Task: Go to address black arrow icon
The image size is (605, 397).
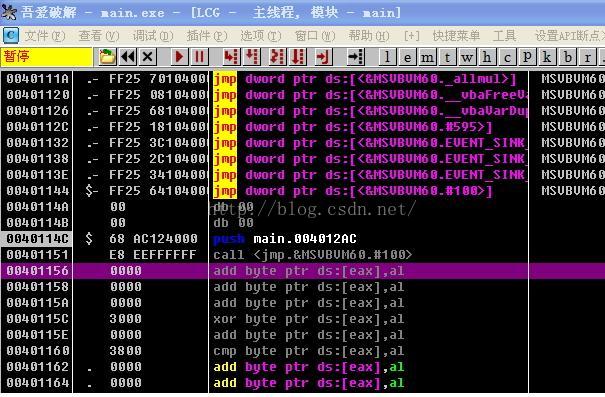Action: point(355,57)
